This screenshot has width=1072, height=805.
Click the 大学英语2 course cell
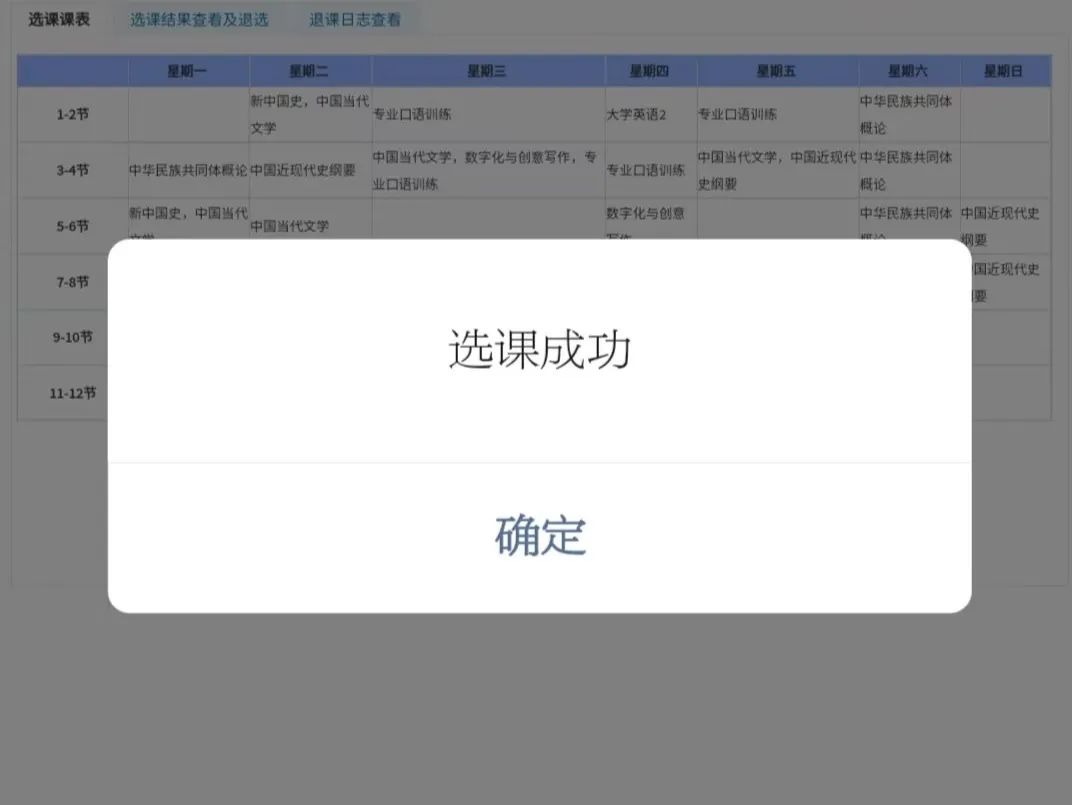pyautogui.click(x=650, y=114)
